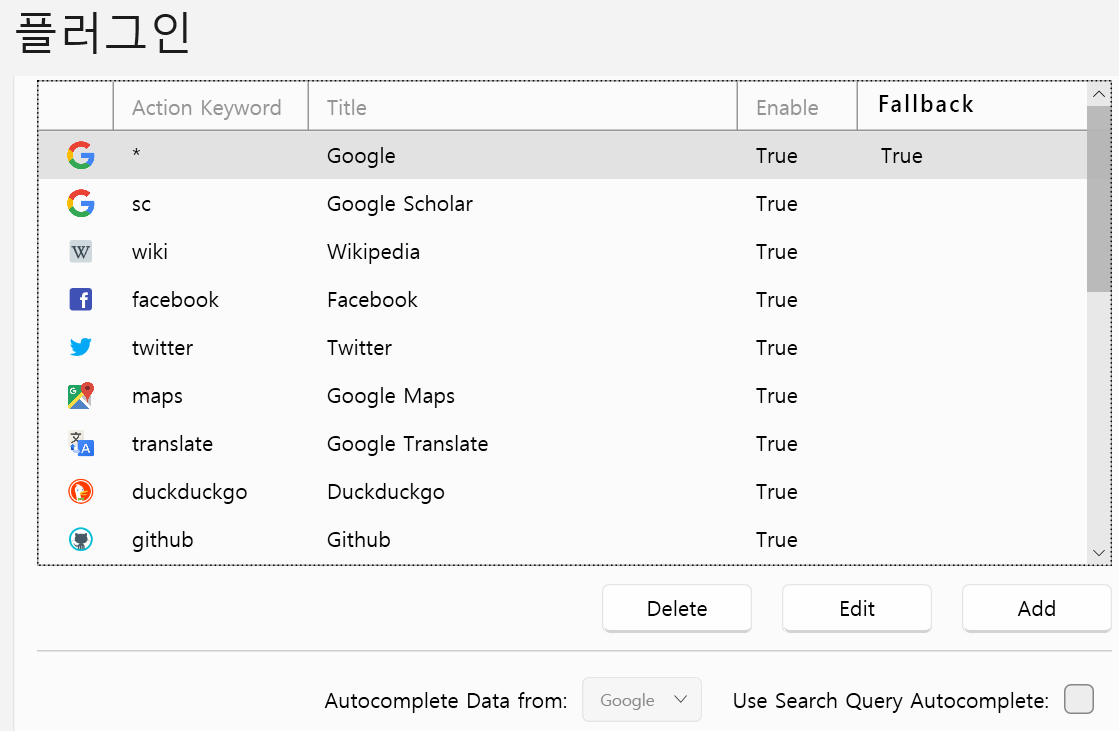Select the "Google Translate" title cell
The height and width of the screenshot is (731, 1119).
407,444
